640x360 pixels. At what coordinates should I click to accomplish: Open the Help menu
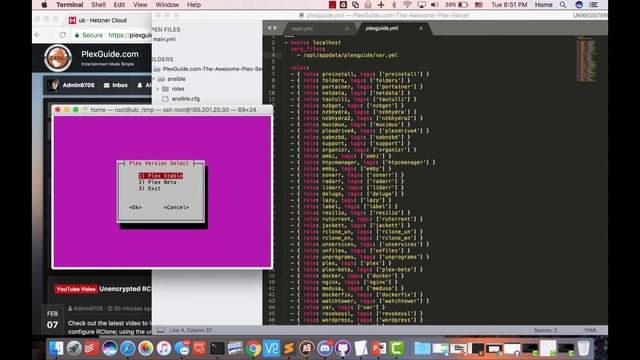194,5
